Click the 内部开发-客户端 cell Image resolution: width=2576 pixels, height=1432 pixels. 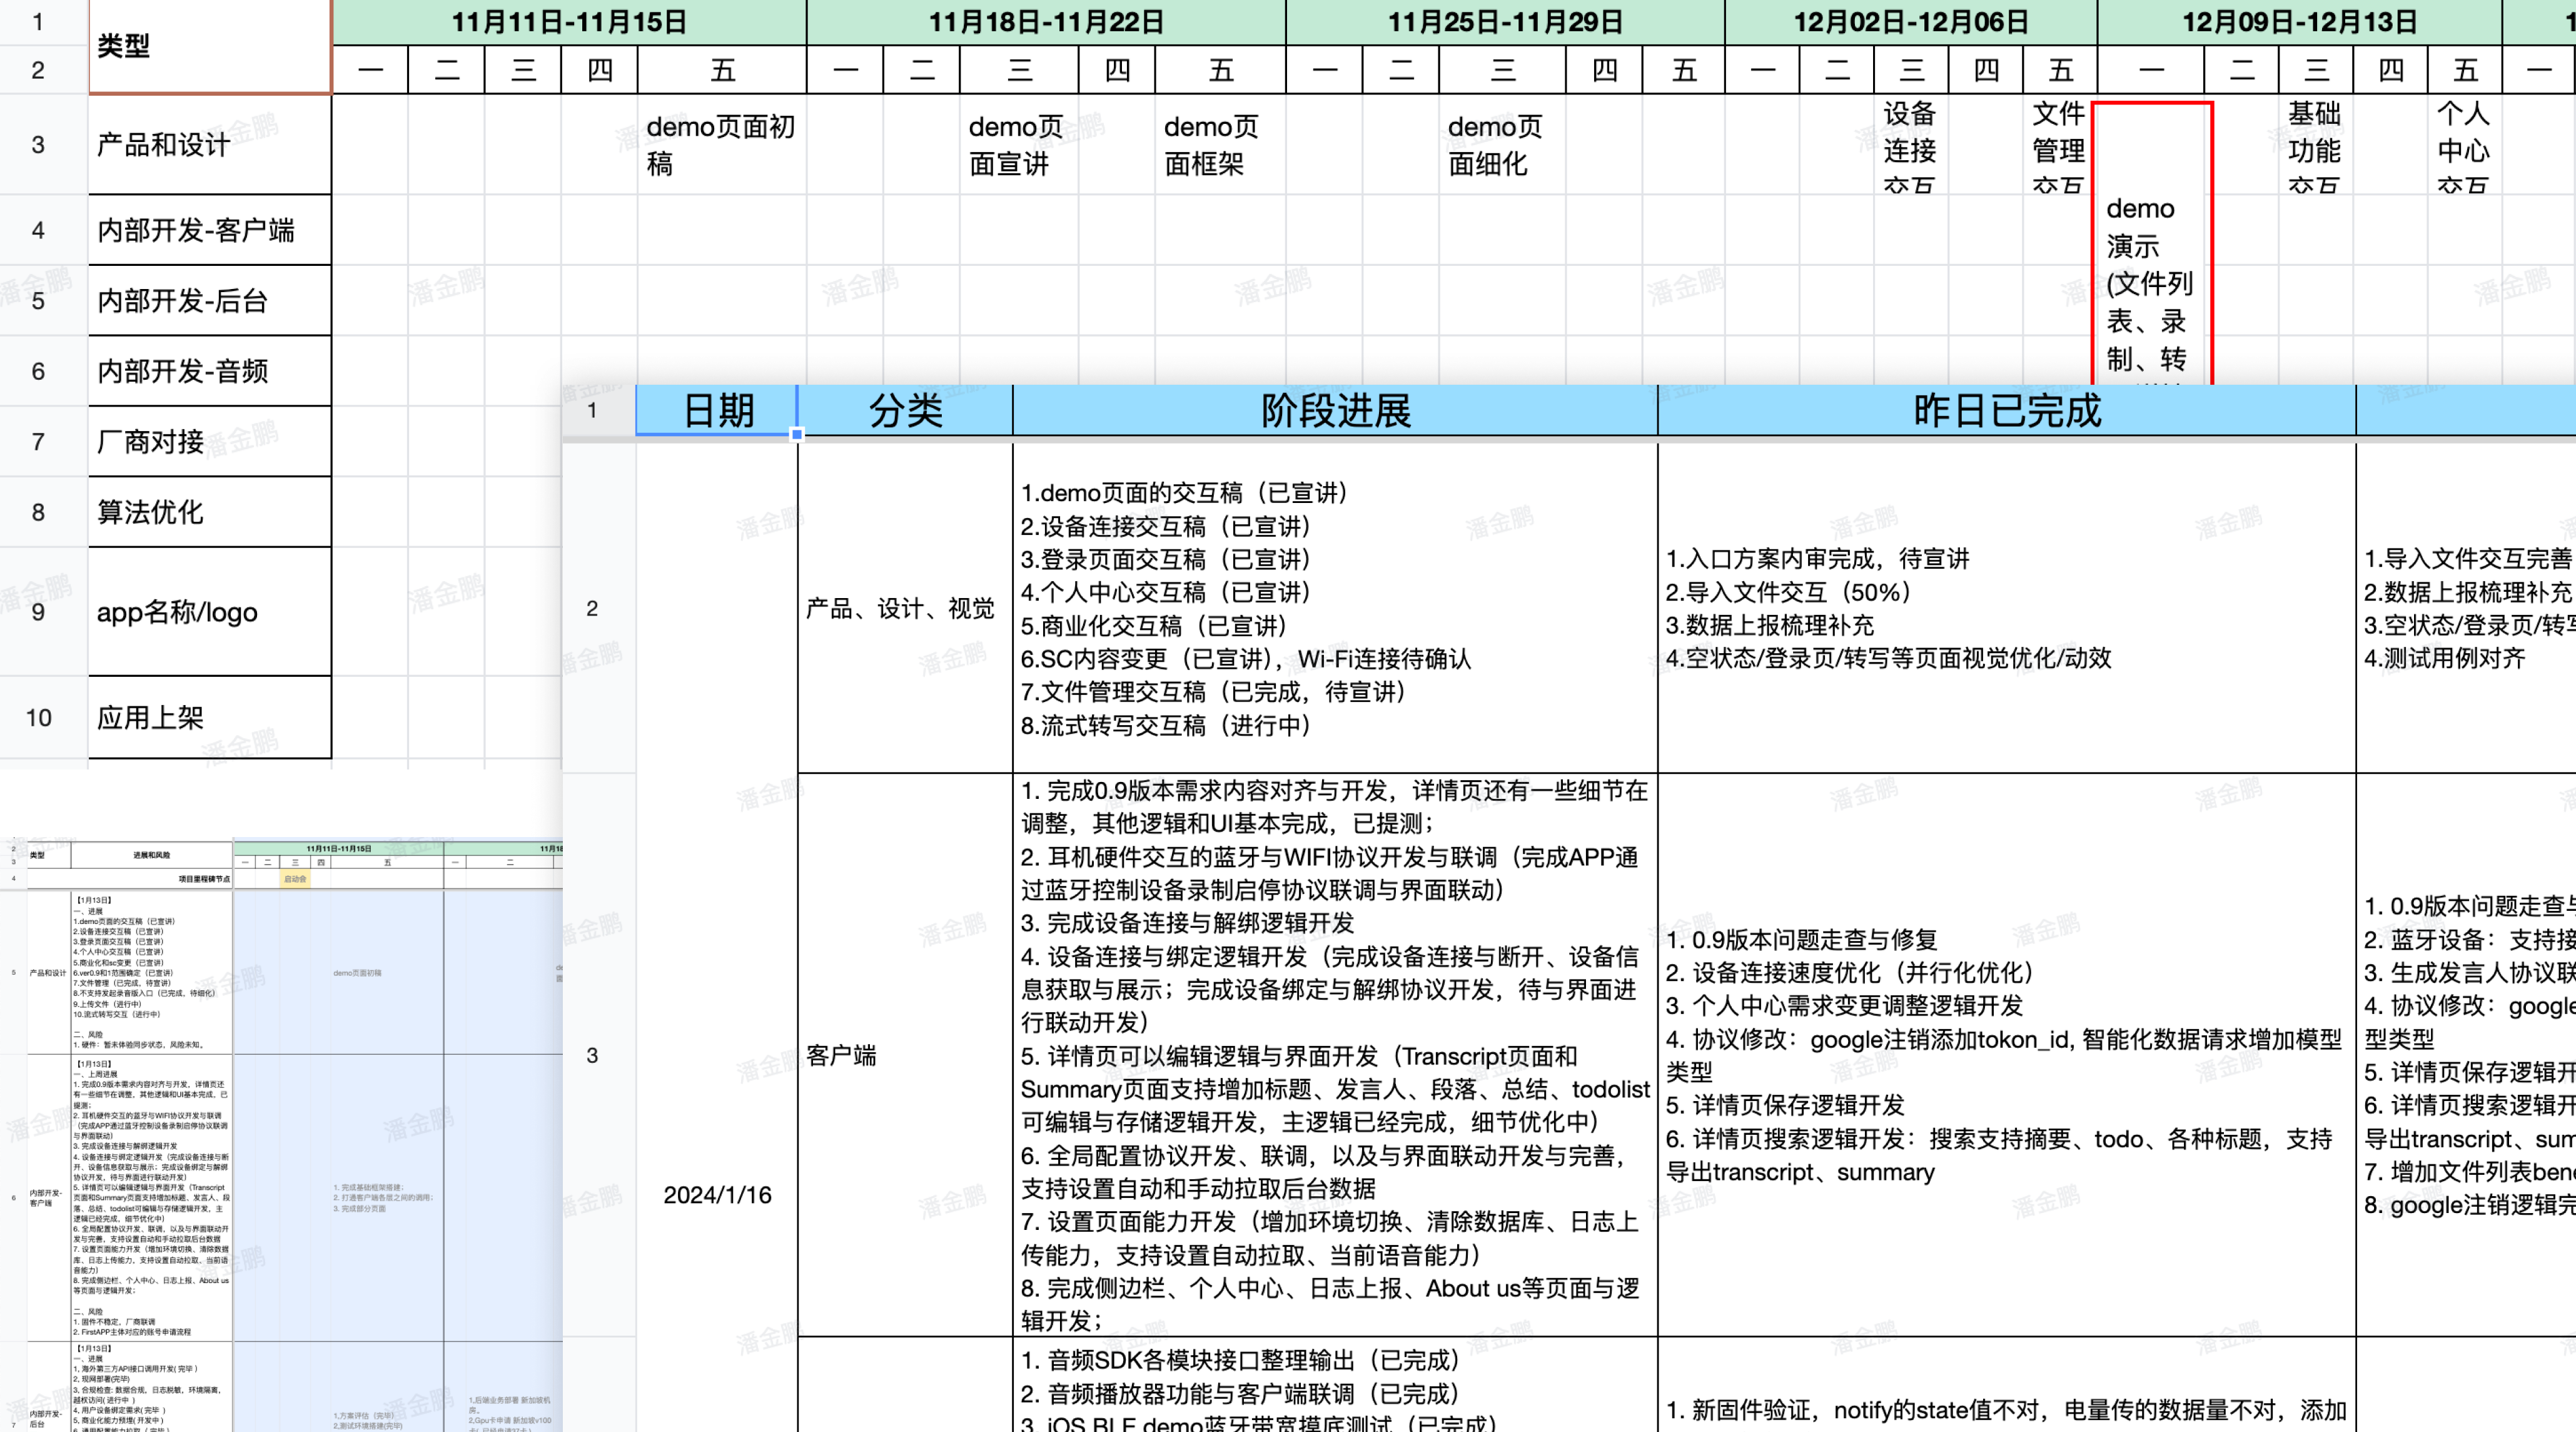210,230
